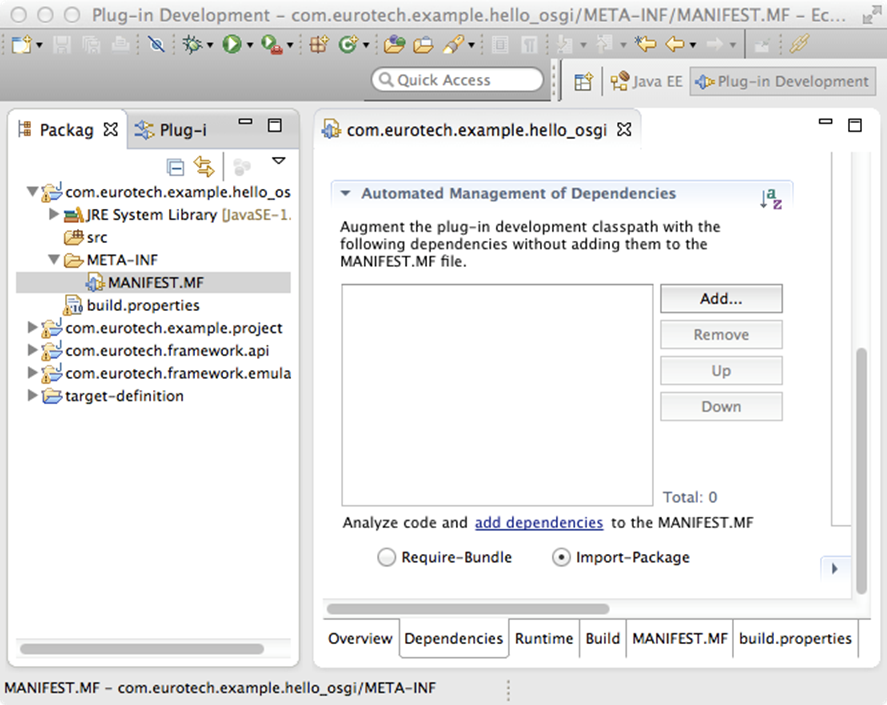Click the New Java Class icon
Viewport: 887px width, 705px height.
point(347,44)
